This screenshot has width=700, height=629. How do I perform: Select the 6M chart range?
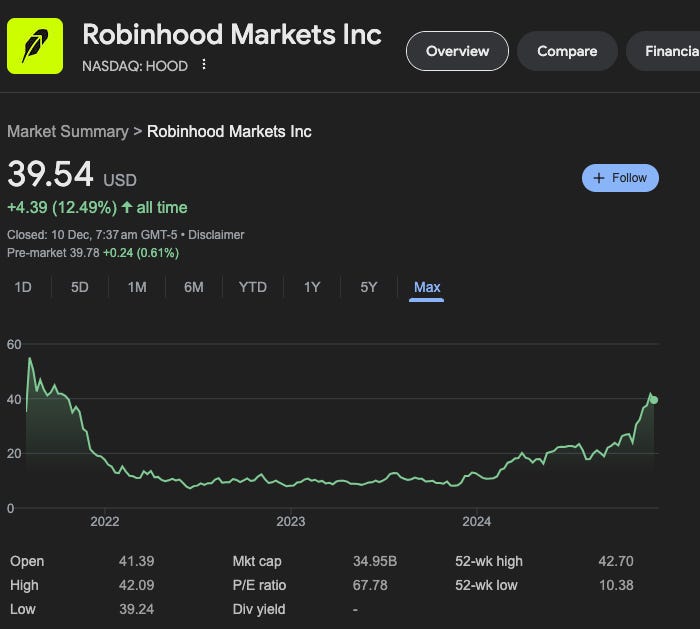[193, 287]
